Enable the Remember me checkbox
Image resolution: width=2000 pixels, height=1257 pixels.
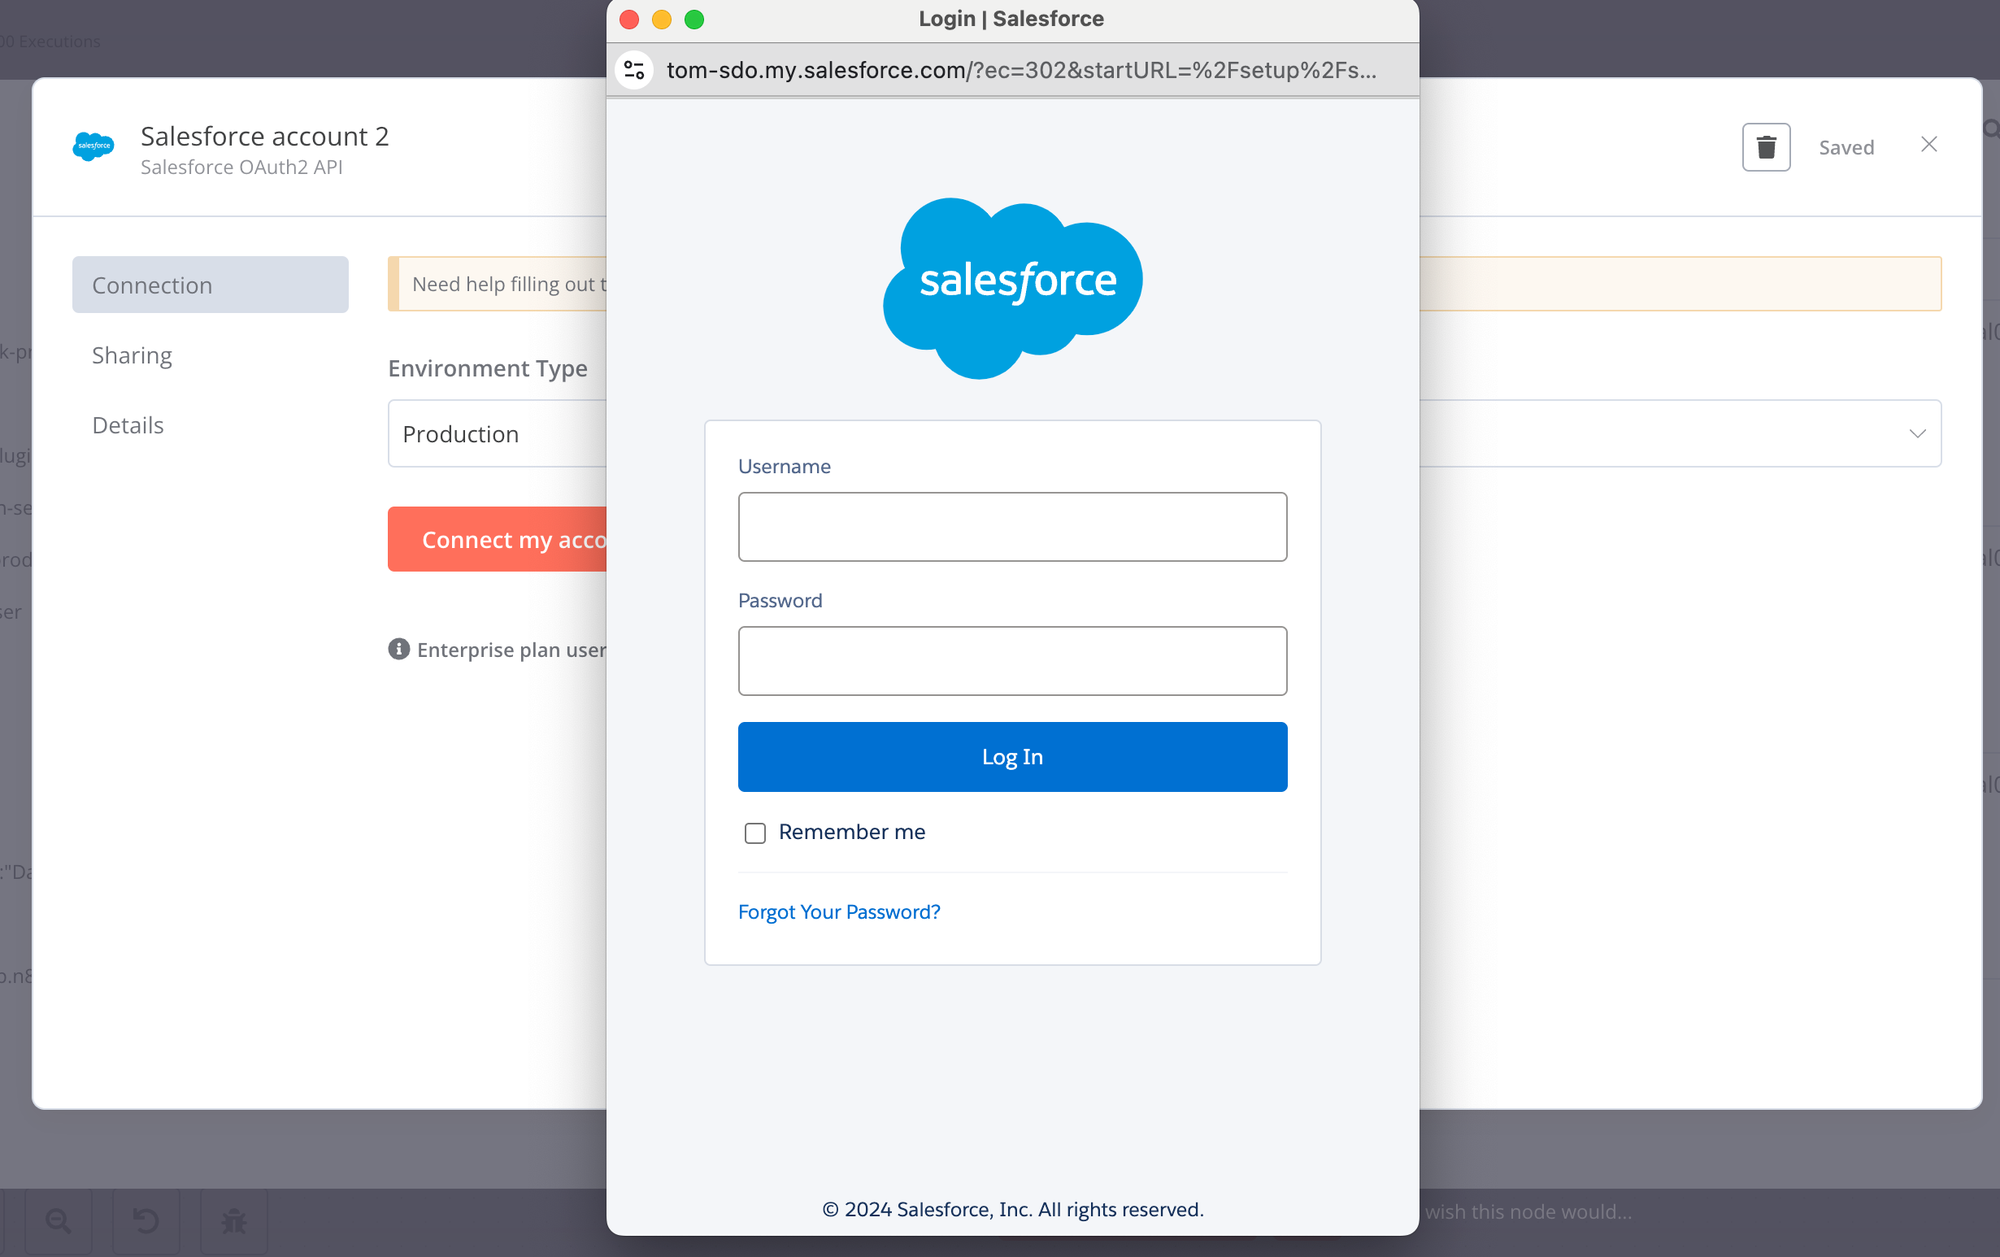pyautogui.click(x=755, y=833)
